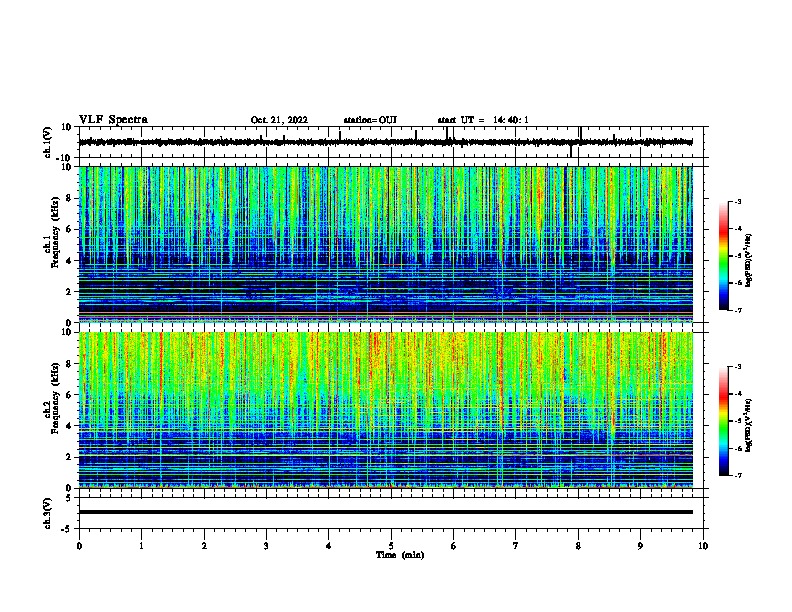This screenshot has height=612, width=792.
Task: Click the "Time (min)" axis label
Action: 400,555
